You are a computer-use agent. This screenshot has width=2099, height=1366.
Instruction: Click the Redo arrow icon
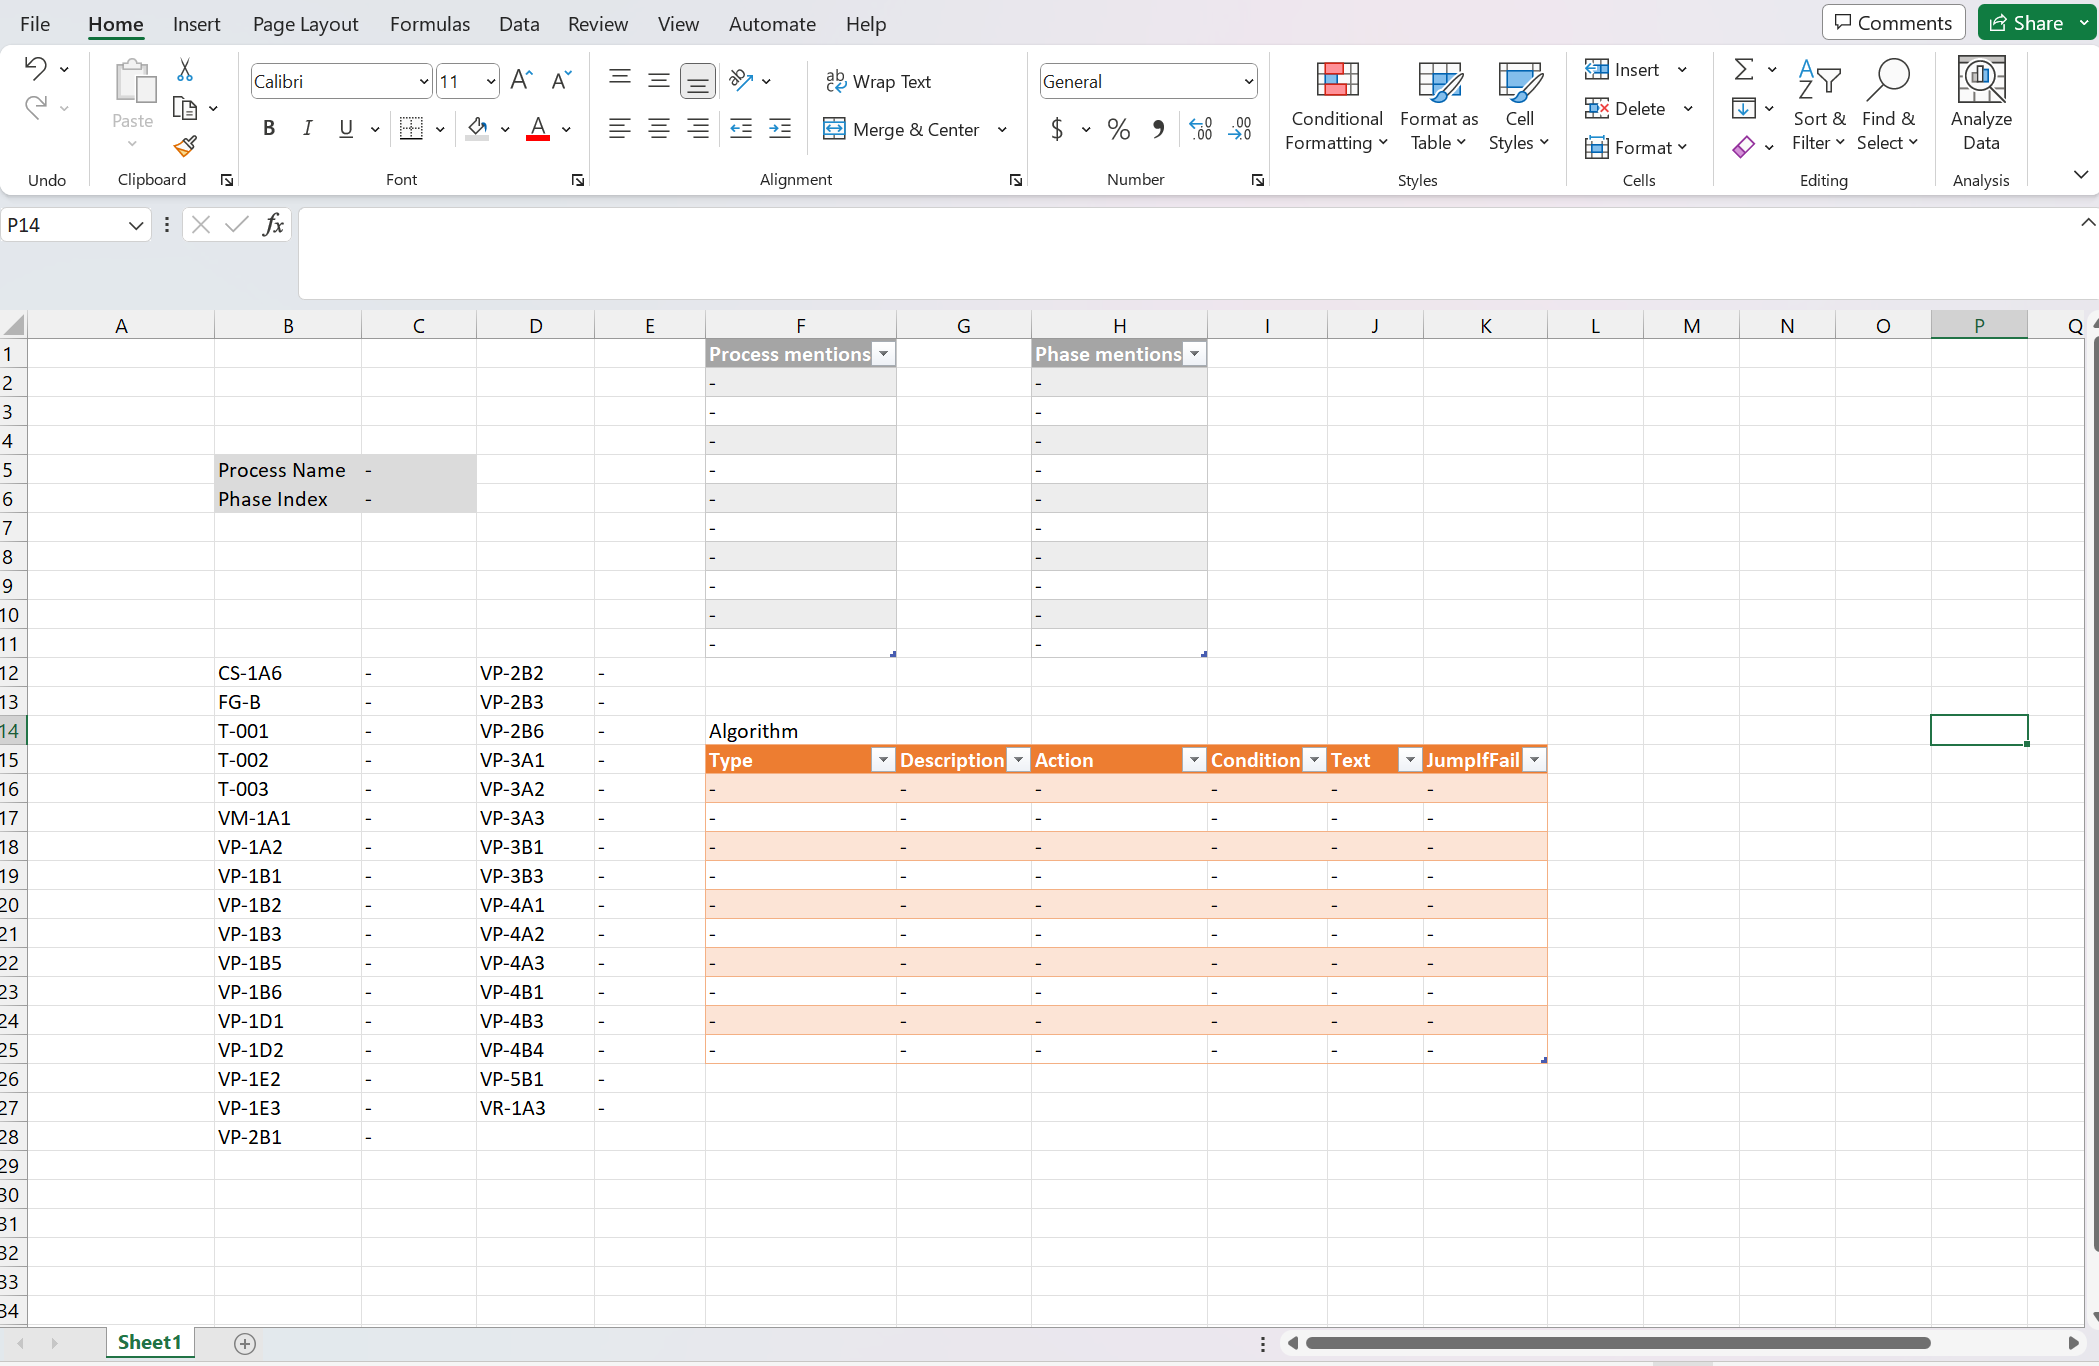pyautogui.click(x=36, y=107)
